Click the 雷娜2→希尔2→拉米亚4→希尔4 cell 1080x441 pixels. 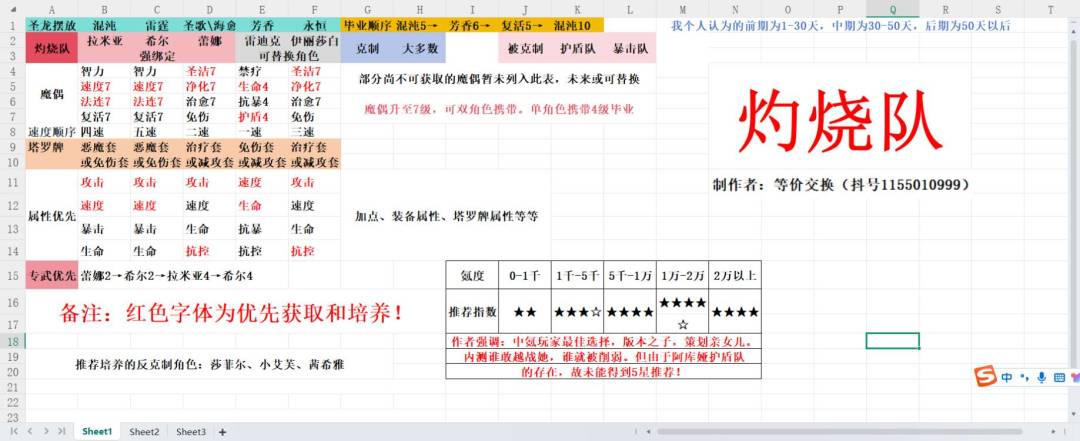167,276
